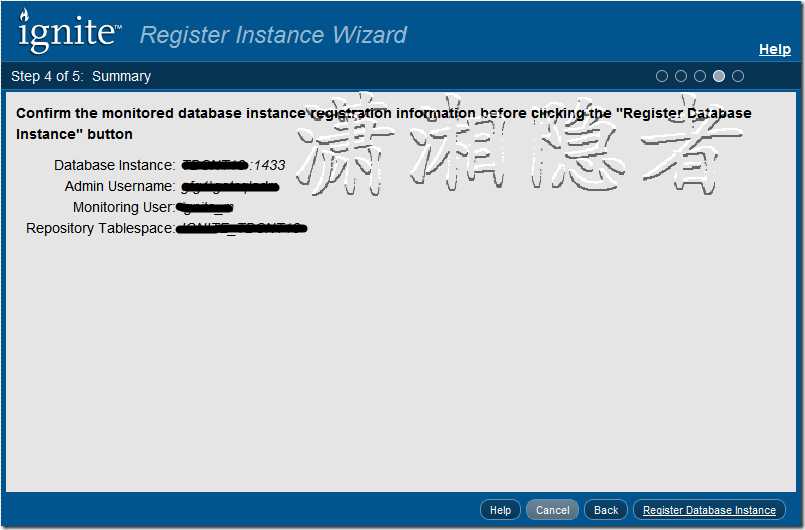
Task: Click the 'Admin Username:' label
Action: point(120,186)
